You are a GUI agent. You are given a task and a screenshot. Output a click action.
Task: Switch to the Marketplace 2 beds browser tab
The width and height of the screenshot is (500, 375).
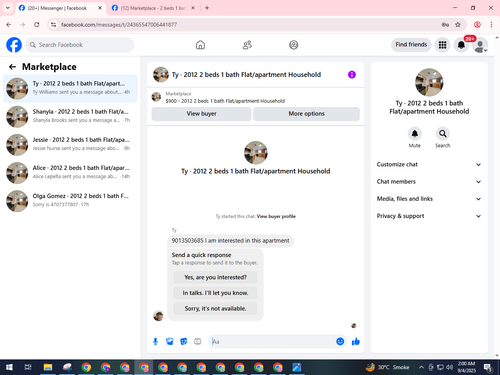[153, 8]
